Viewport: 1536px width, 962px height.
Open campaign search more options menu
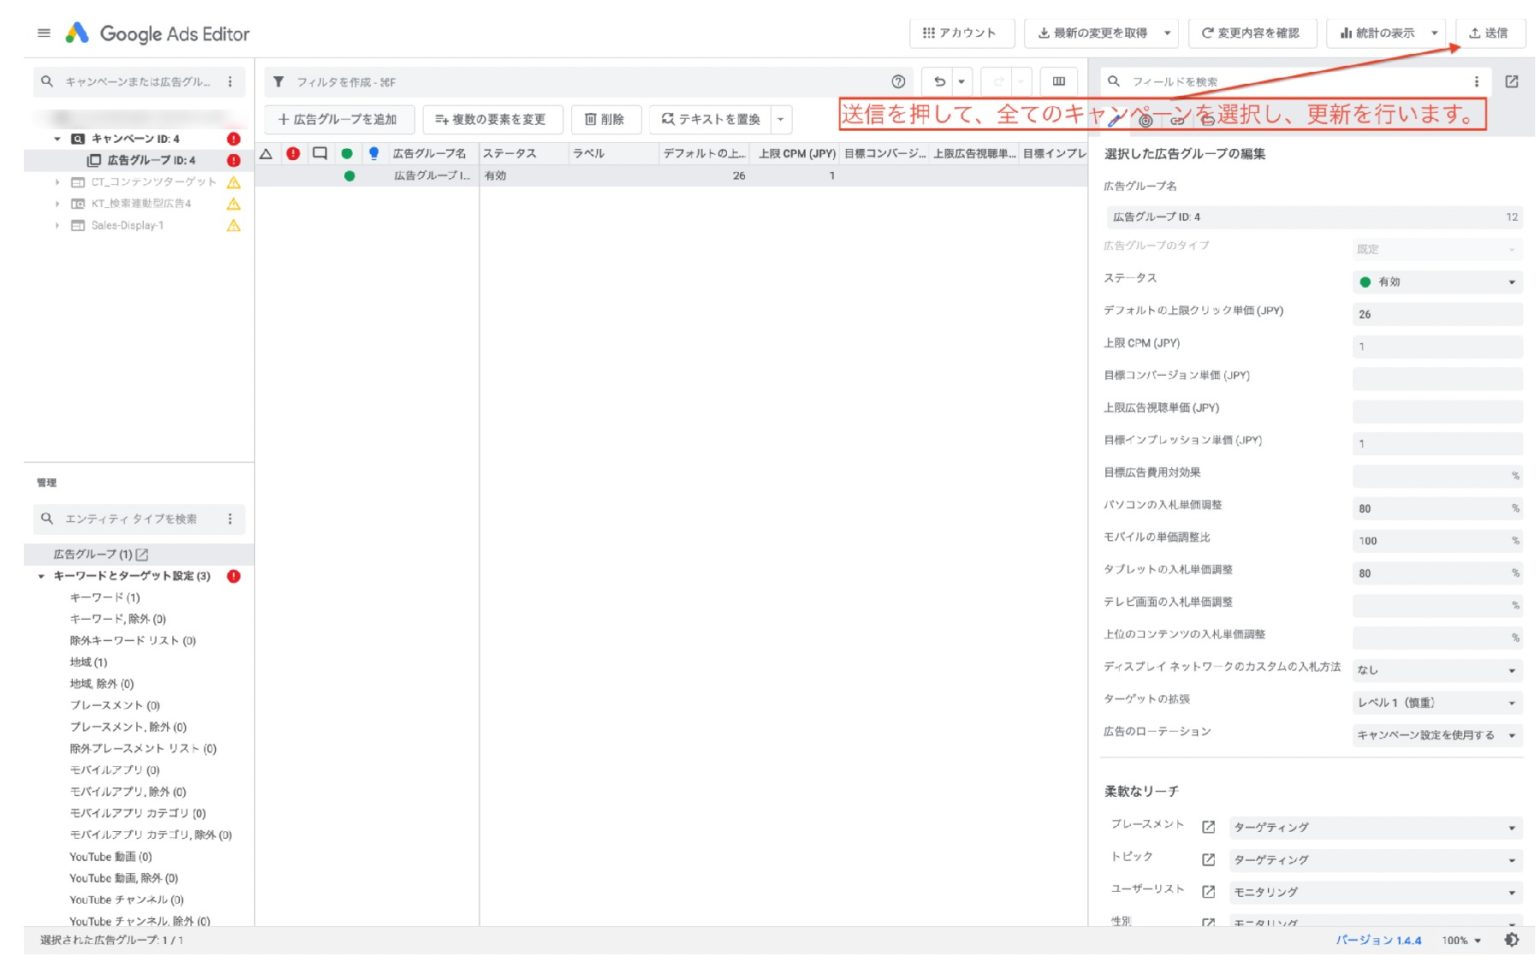(230, 82)
